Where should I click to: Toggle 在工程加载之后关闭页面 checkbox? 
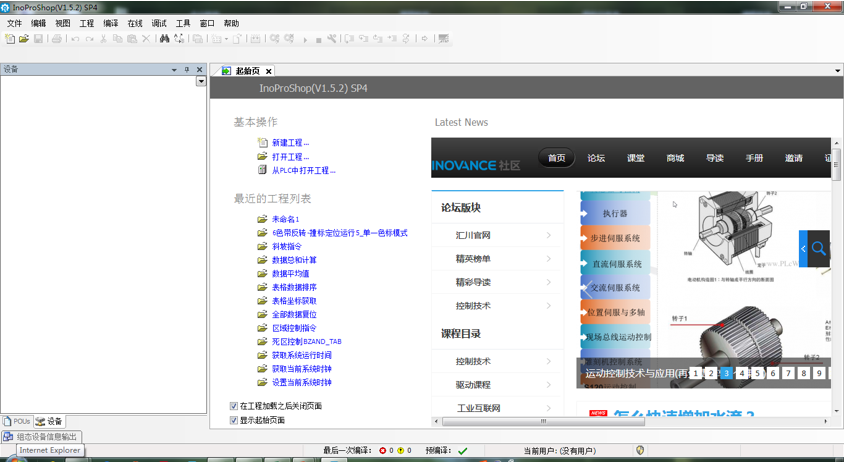click(x=234, y=406)
